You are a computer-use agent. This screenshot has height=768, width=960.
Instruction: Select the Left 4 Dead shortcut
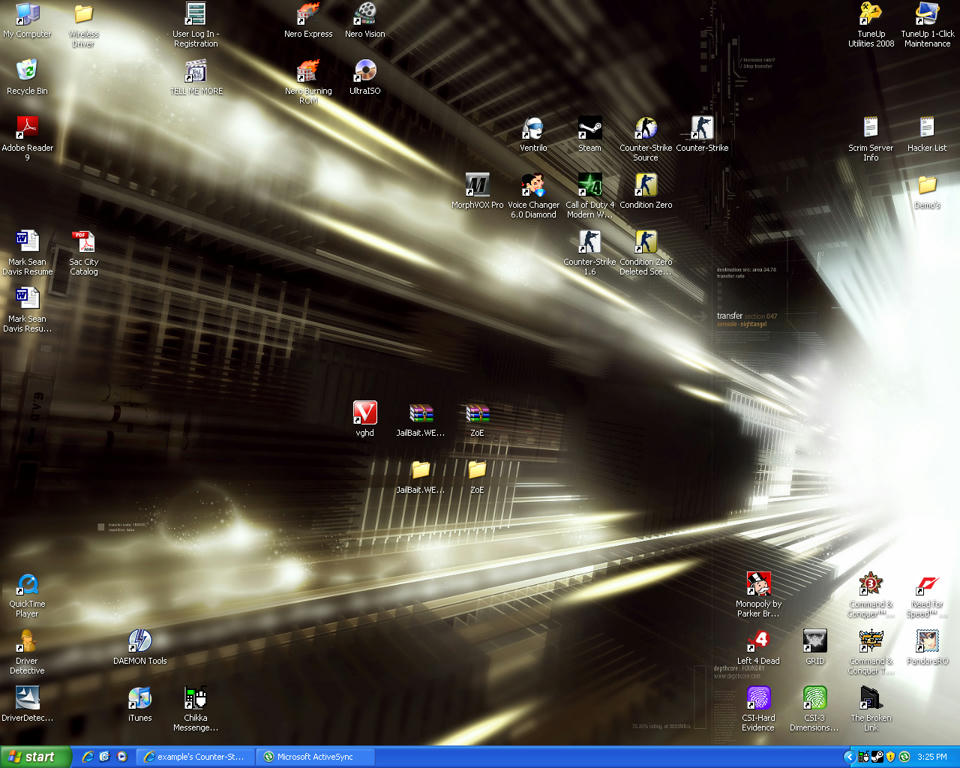point(758,647)
